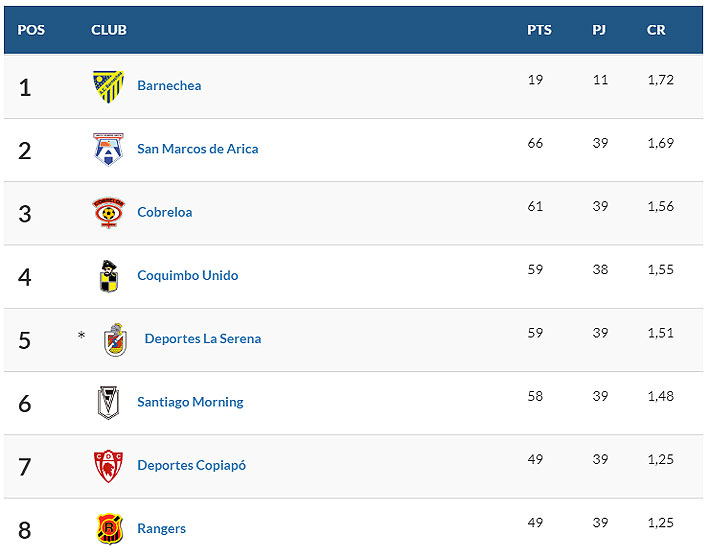Click the San Marcos de Arica crest
This screenshot has height=558, width=710.
pos(108,149)
